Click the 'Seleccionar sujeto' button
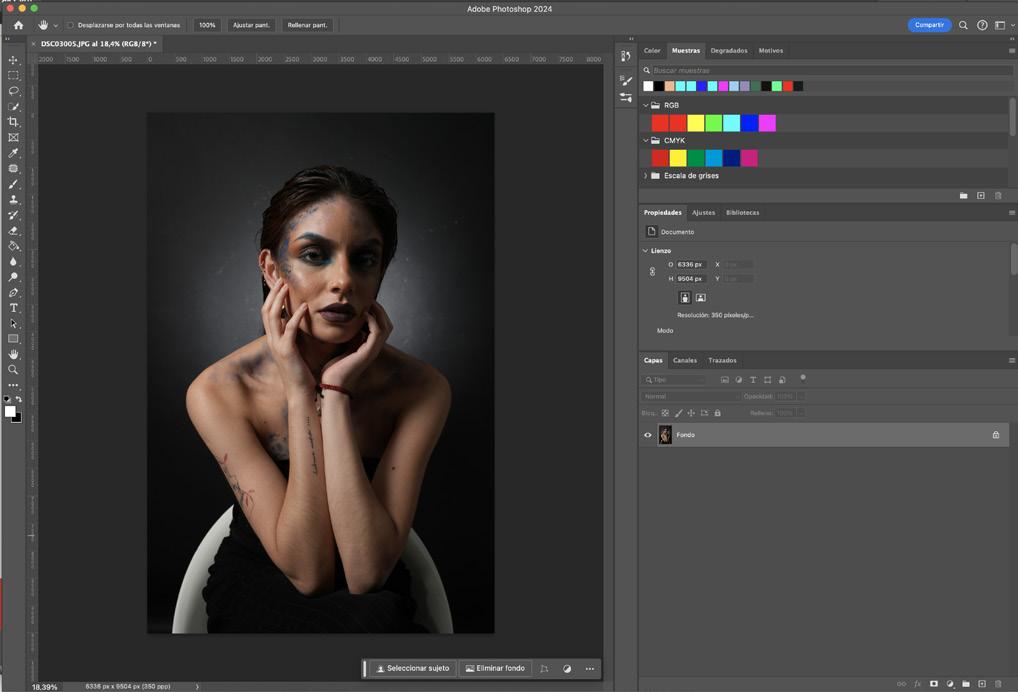The width and height of the screenshot is (1018, 692). [412, 668]
